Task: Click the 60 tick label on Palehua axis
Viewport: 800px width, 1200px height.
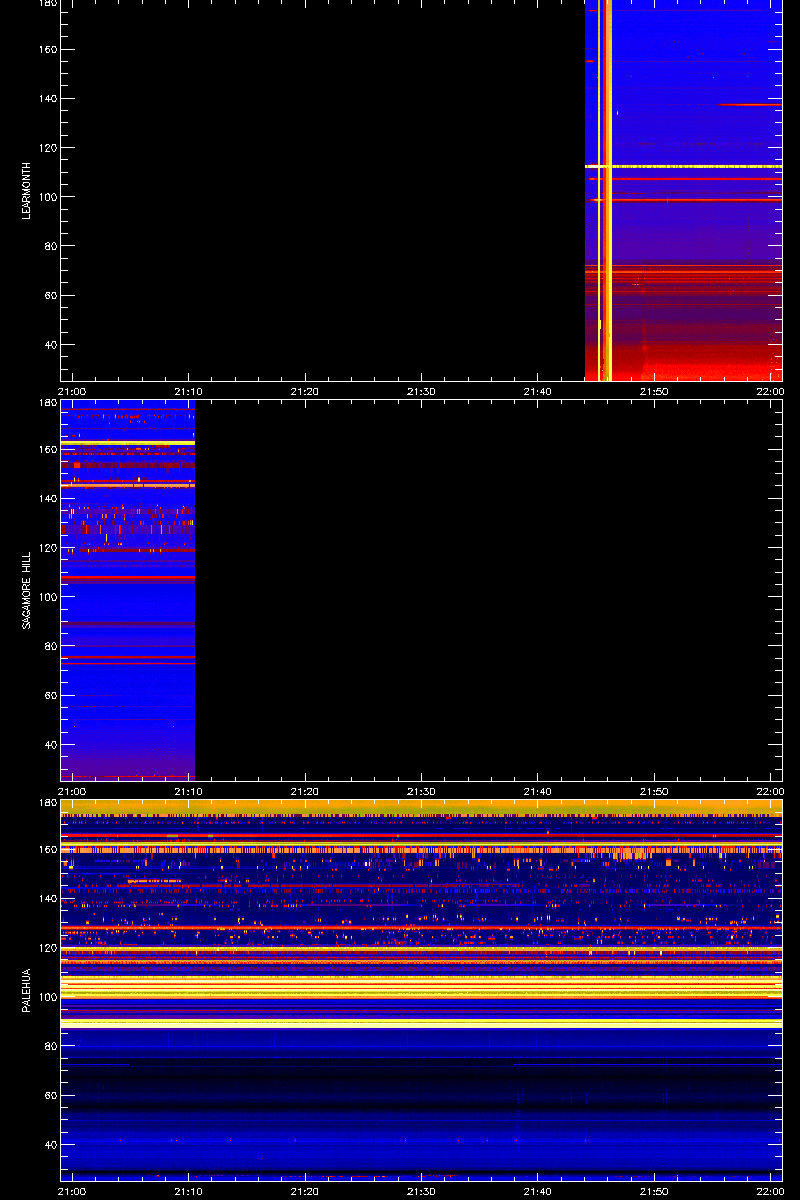Action: coord(49,1096)
